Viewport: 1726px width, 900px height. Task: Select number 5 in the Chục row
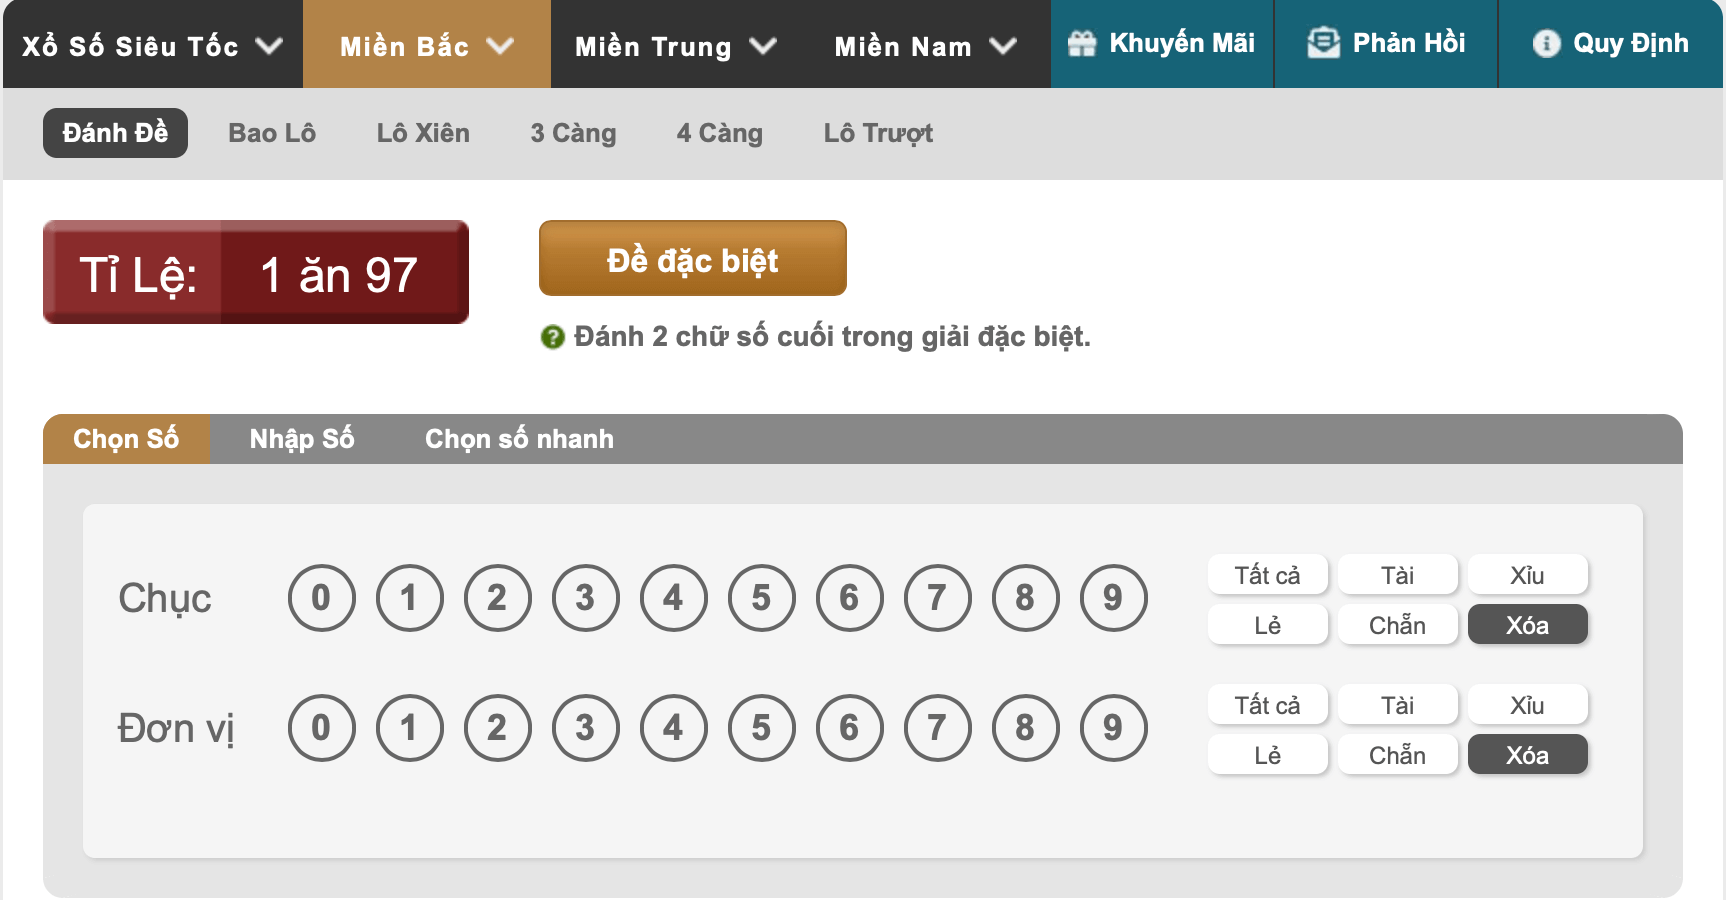coord(761,597)
